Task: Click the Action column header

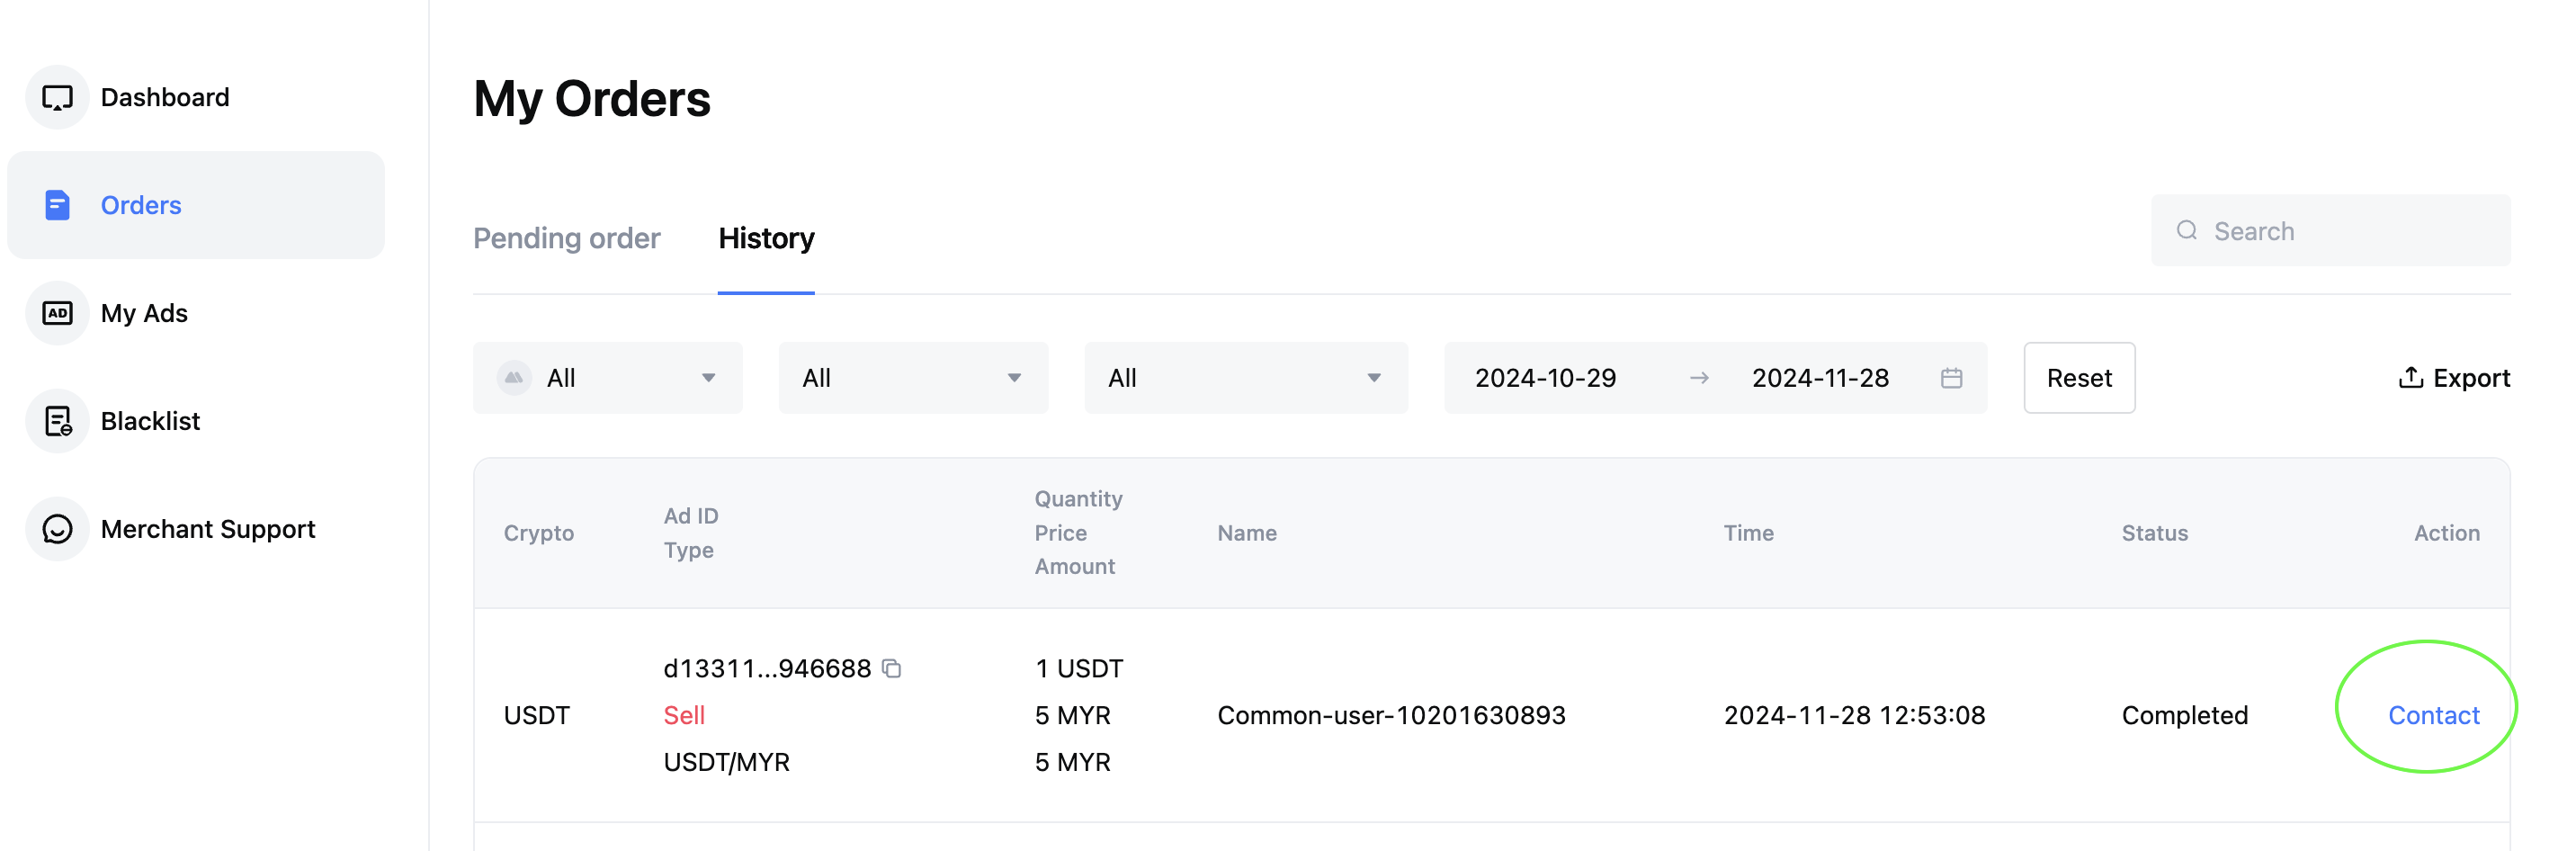Action: [2446, 534]
